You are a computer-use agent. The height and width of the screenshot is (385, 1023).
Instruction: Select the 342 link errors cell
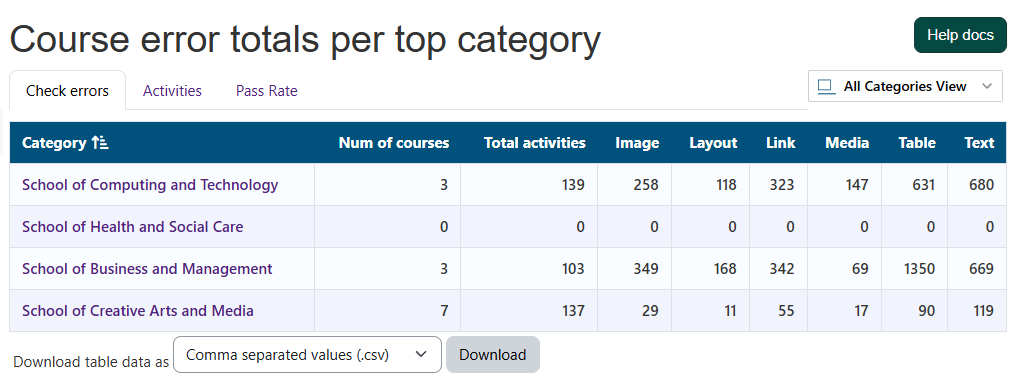click(x=778, y=268)
